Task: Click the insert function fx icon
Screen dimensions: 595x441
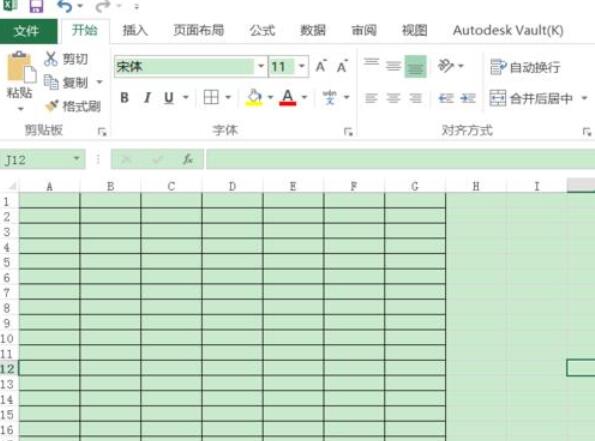Action: (x=188, y=159)
